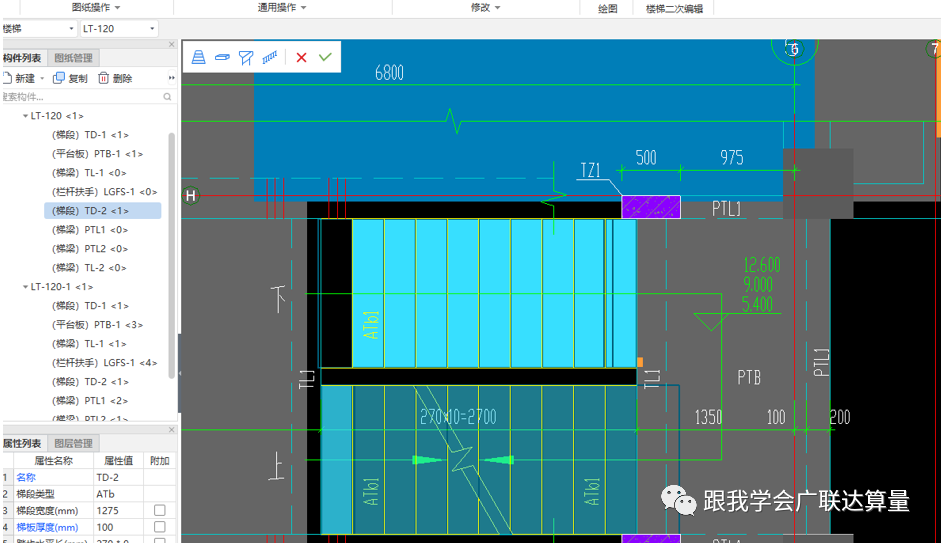Click the 删除 button label
Viewport: 941px width, 543px height.
tap(122, 79)
